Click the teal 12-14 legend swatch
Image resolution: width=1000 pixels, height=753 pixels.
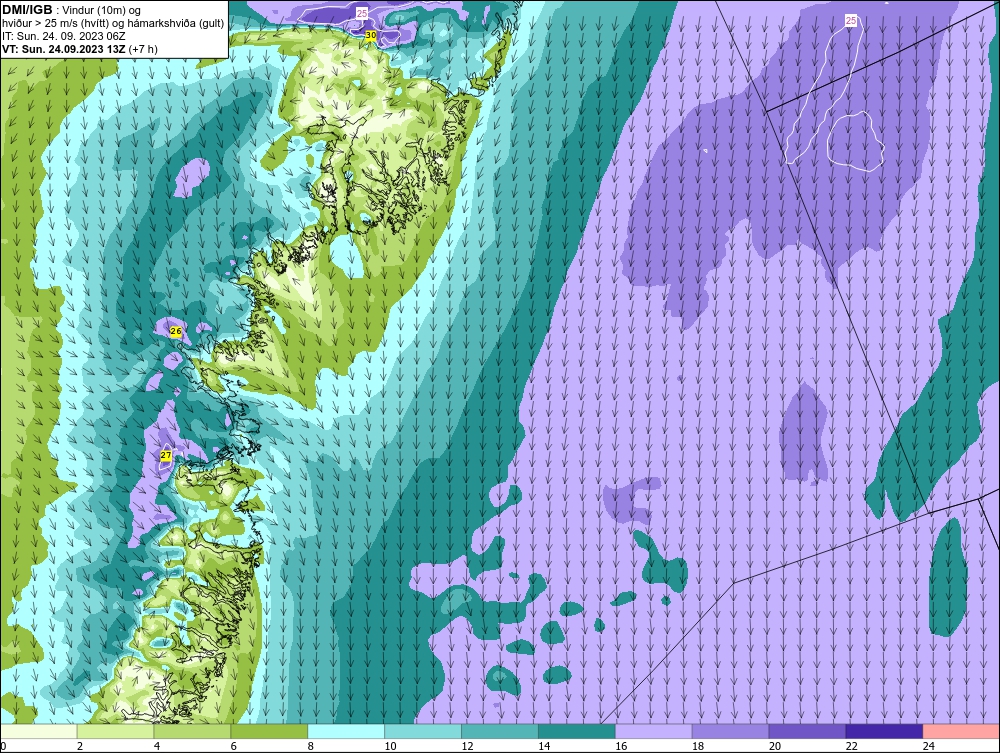coord(500,731)
